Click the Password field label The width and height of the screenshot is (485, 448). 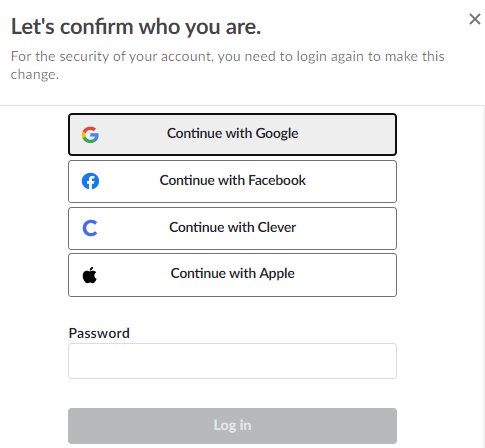pos(99,333)
